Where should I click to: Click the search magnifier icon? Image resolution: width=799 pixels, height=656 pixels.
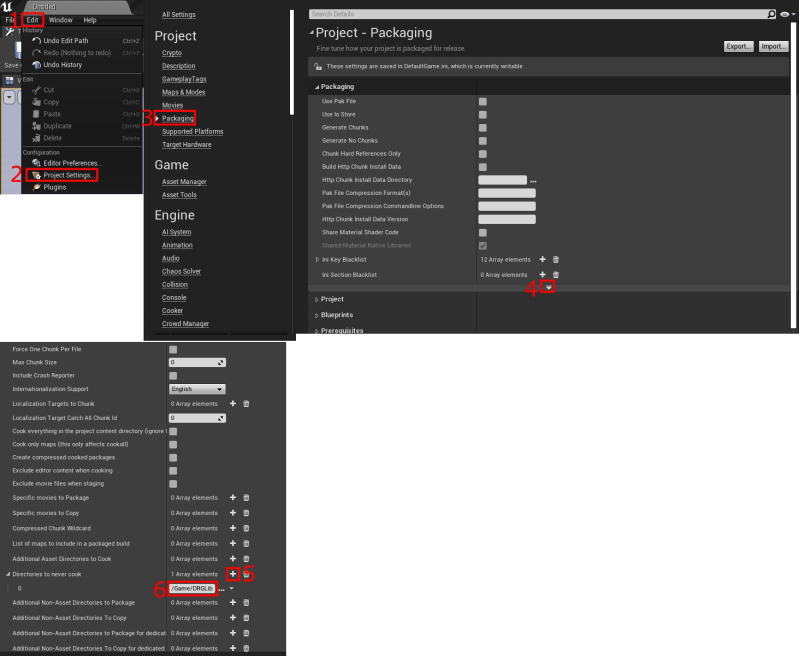pyautogui.click(x=771, y=14)
